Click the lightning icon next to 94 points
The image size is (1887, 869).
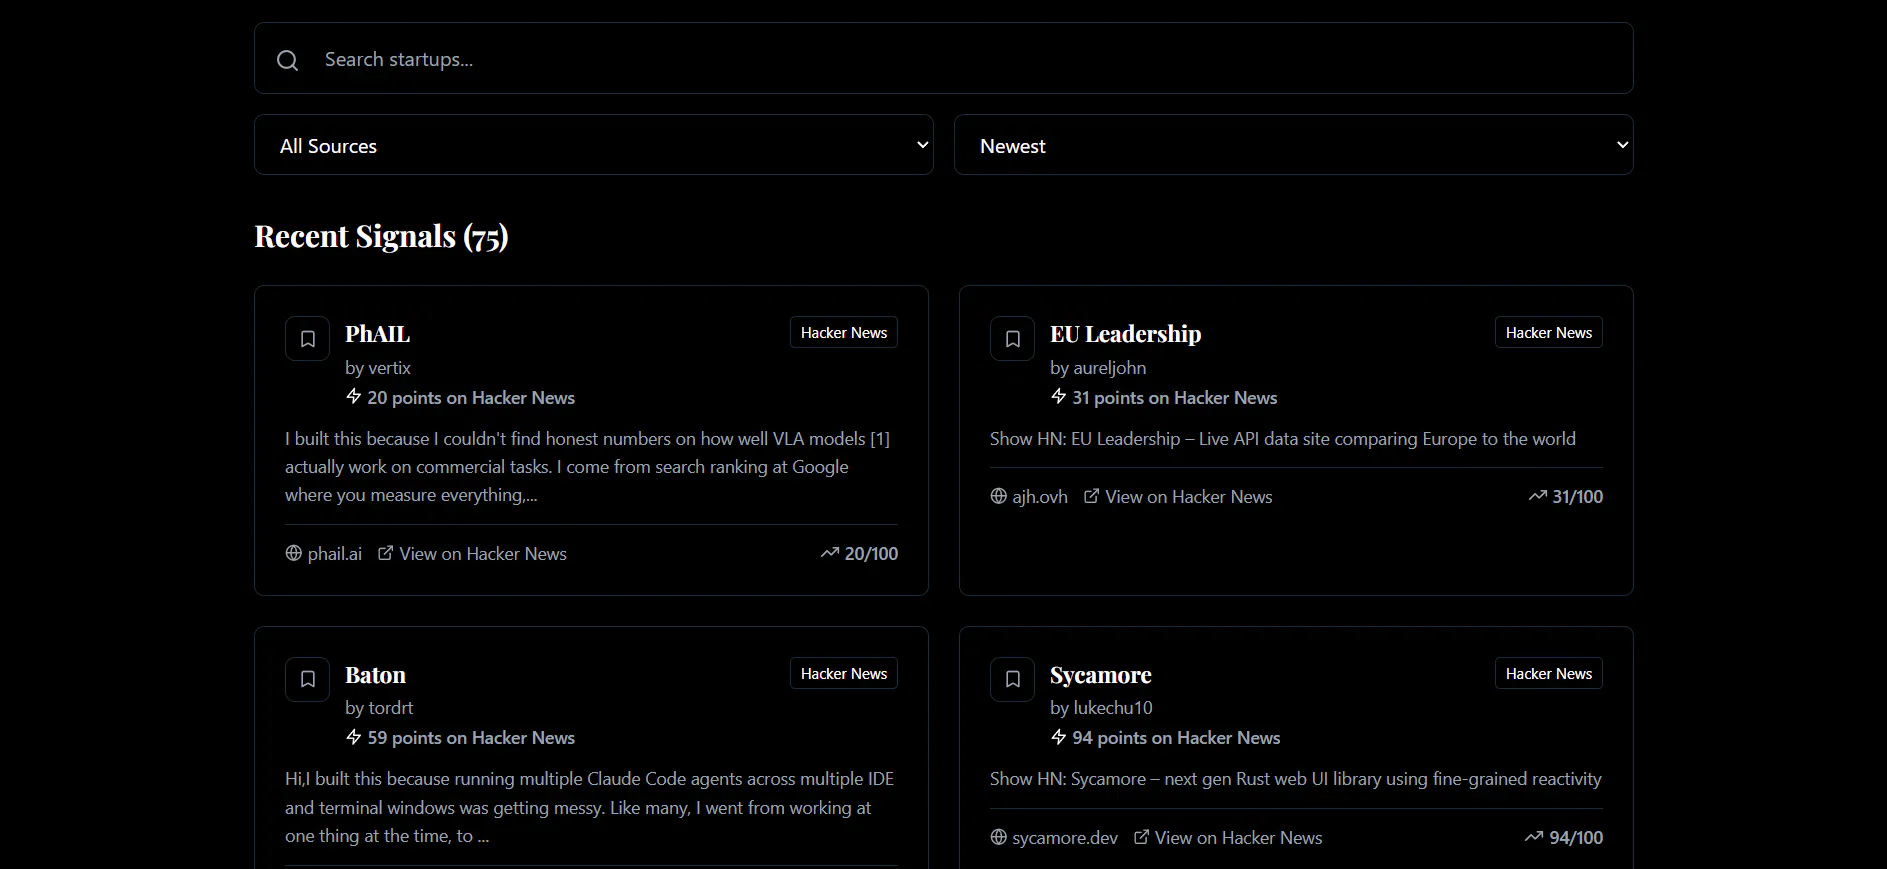point(1059,737)
